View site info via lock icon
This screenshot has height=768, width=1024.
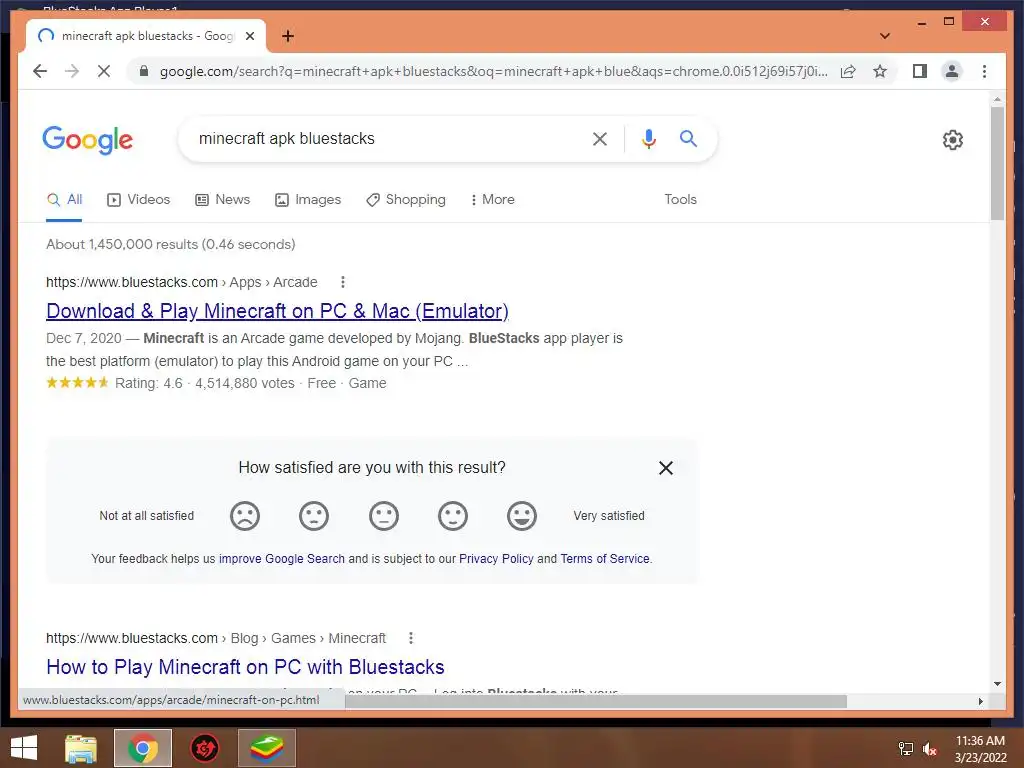pyautogui.click(x=144, y=71)
